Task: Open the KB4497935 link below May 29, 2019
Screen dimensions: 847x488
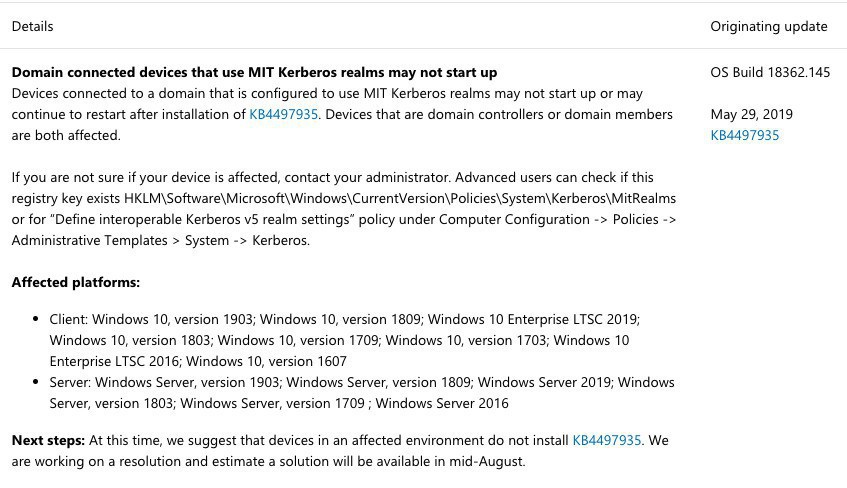Action: click(744, 135)
